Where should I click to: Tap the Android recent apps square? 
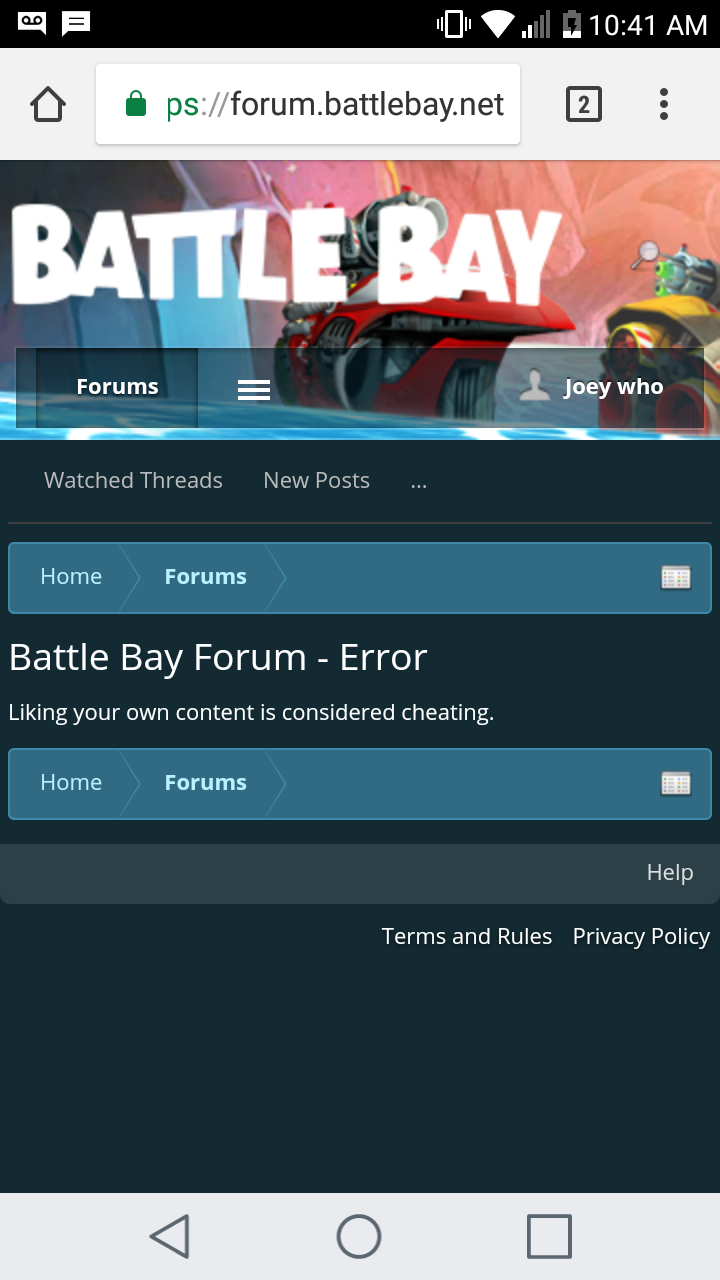click(x=549, y=1236)
